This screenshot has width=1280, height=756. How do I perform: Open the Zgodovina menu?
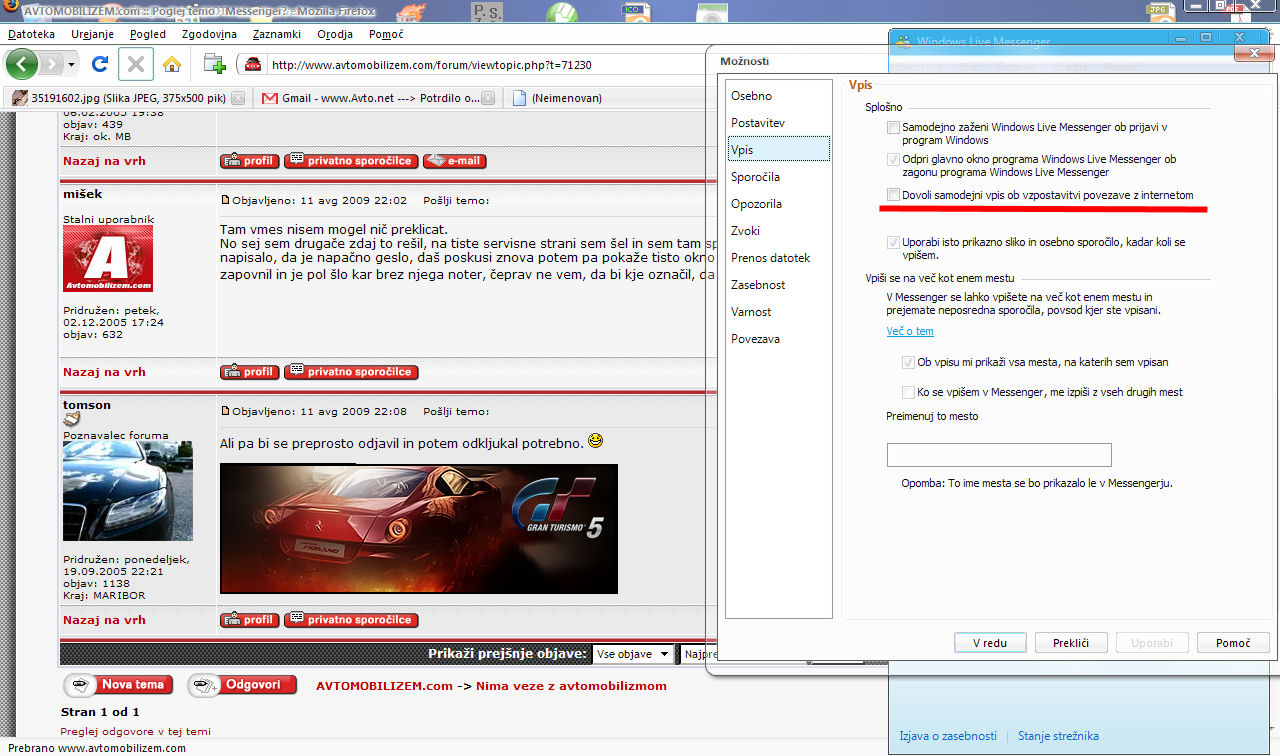[210, 34]
